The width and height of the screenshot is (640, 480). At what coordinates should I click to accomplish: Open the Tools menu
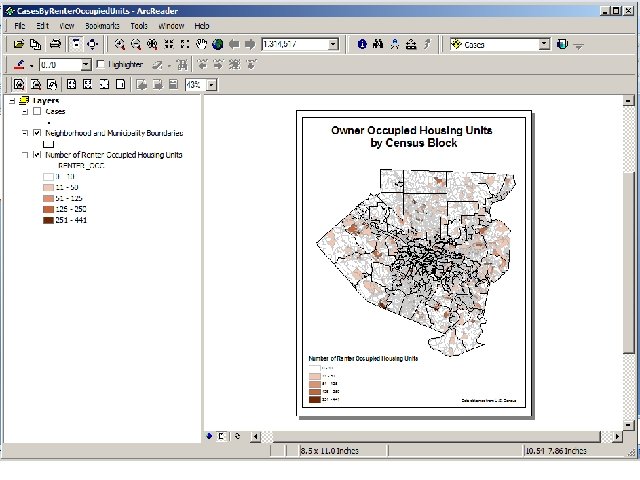click(139, 24)
